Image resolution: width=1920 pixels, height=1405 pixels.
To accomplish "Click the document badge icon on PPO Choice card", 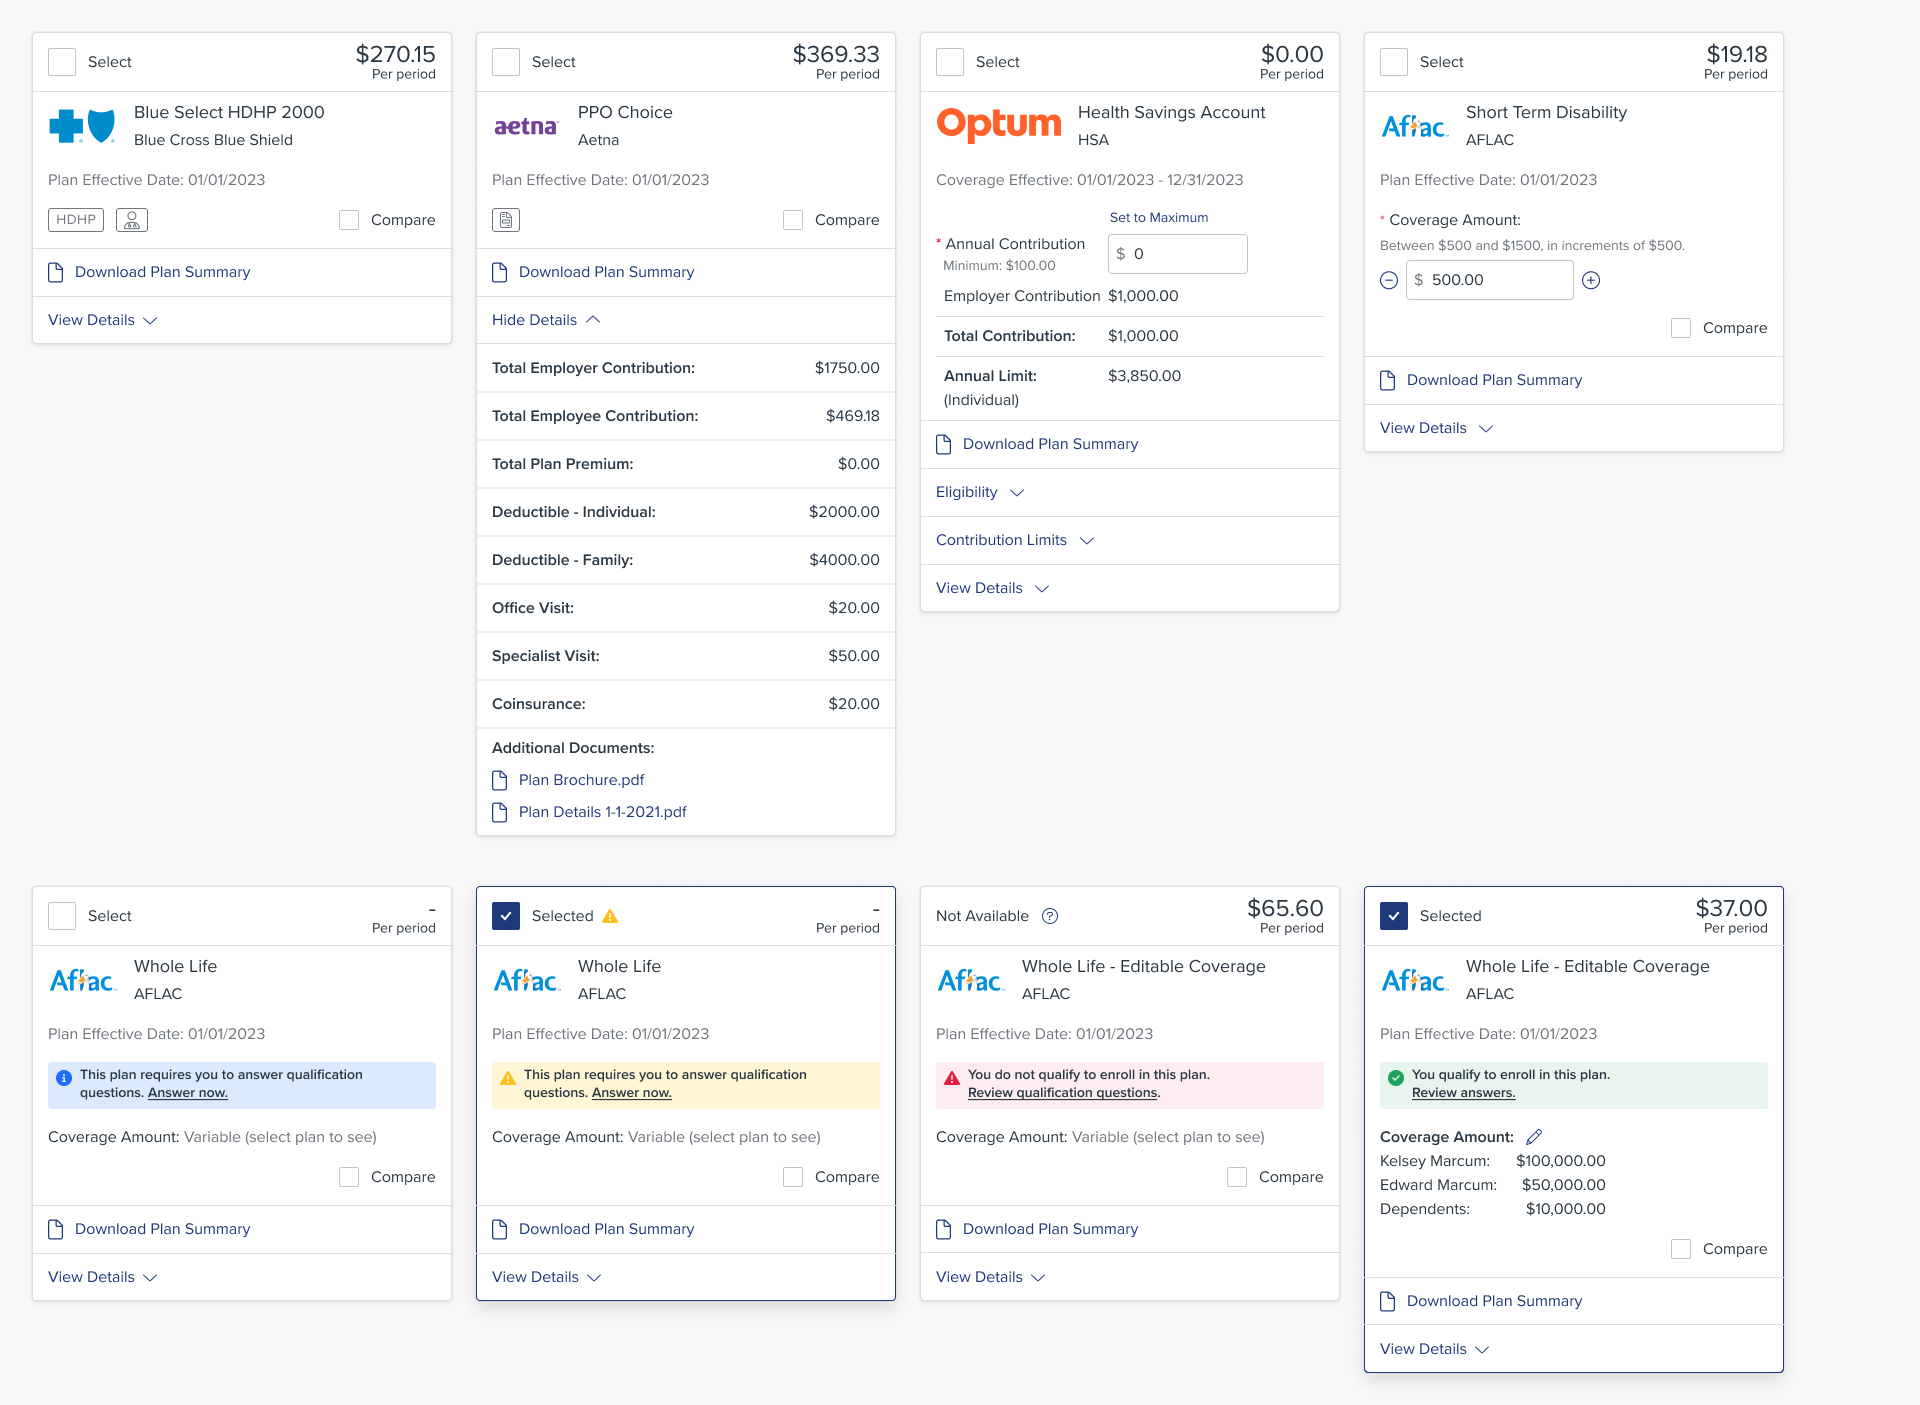I will click(506, 220).
